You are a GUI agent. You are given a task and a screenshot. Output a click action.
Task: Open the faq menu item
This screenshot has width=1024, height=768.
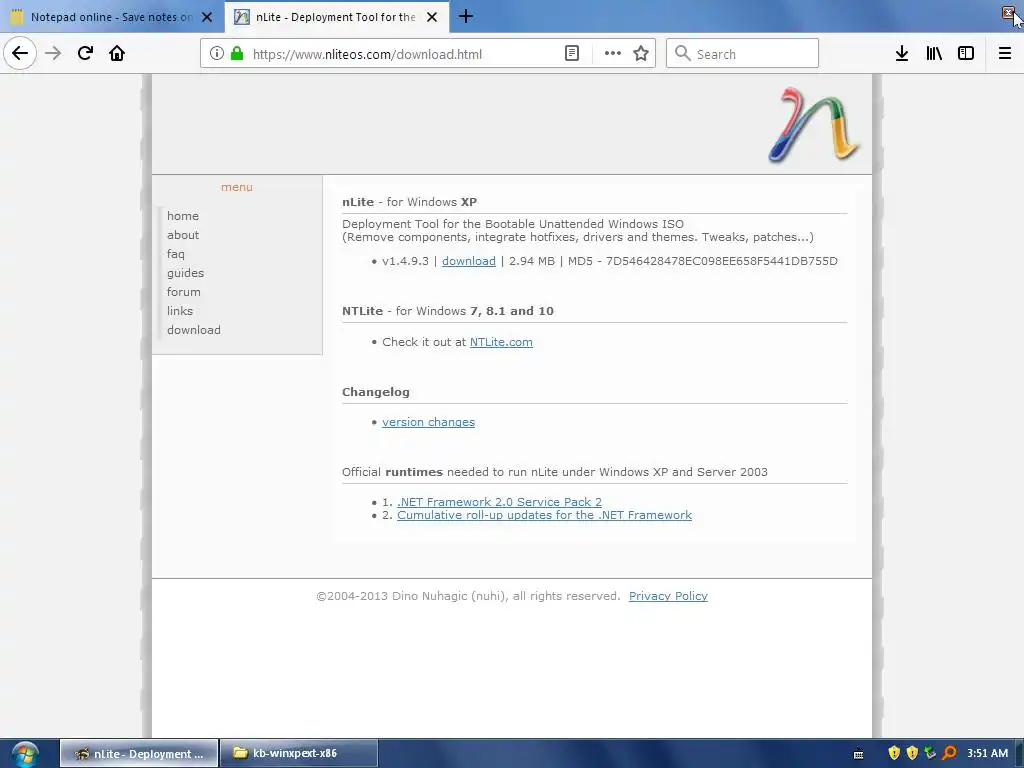(x=176, y=254)
